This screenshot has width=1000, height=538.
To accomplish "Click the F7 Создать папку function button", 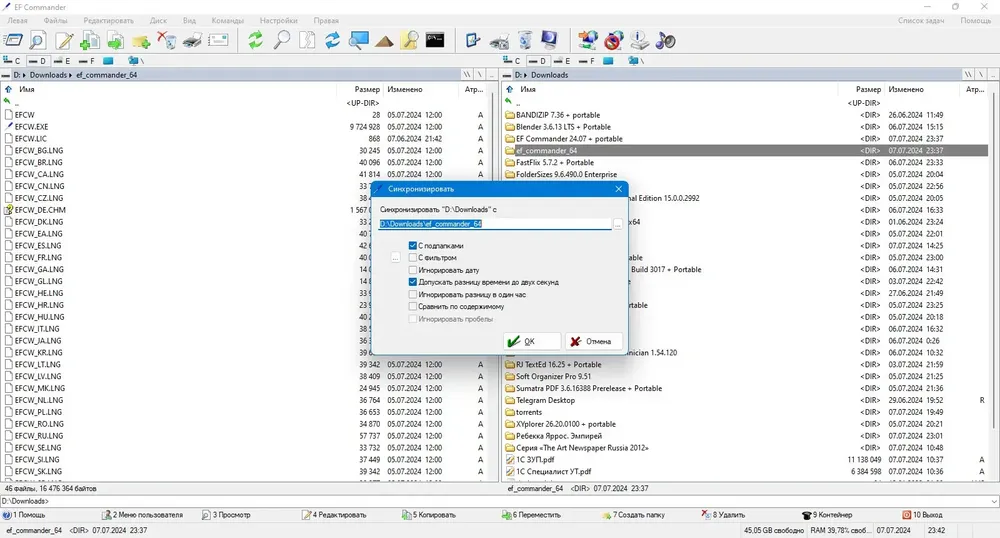I will pos(633,514).
